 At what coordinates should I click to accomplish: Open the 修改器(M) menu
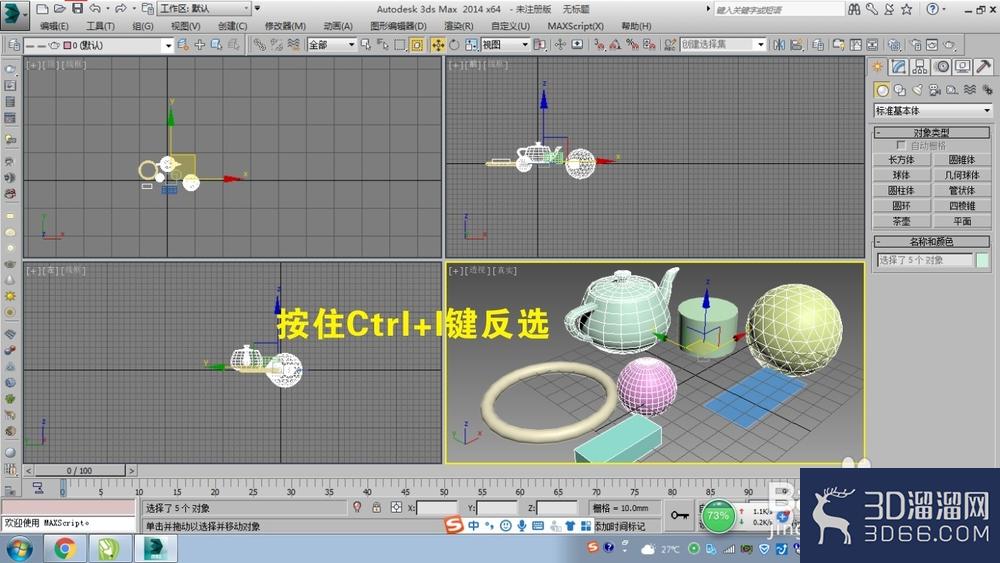285,26
